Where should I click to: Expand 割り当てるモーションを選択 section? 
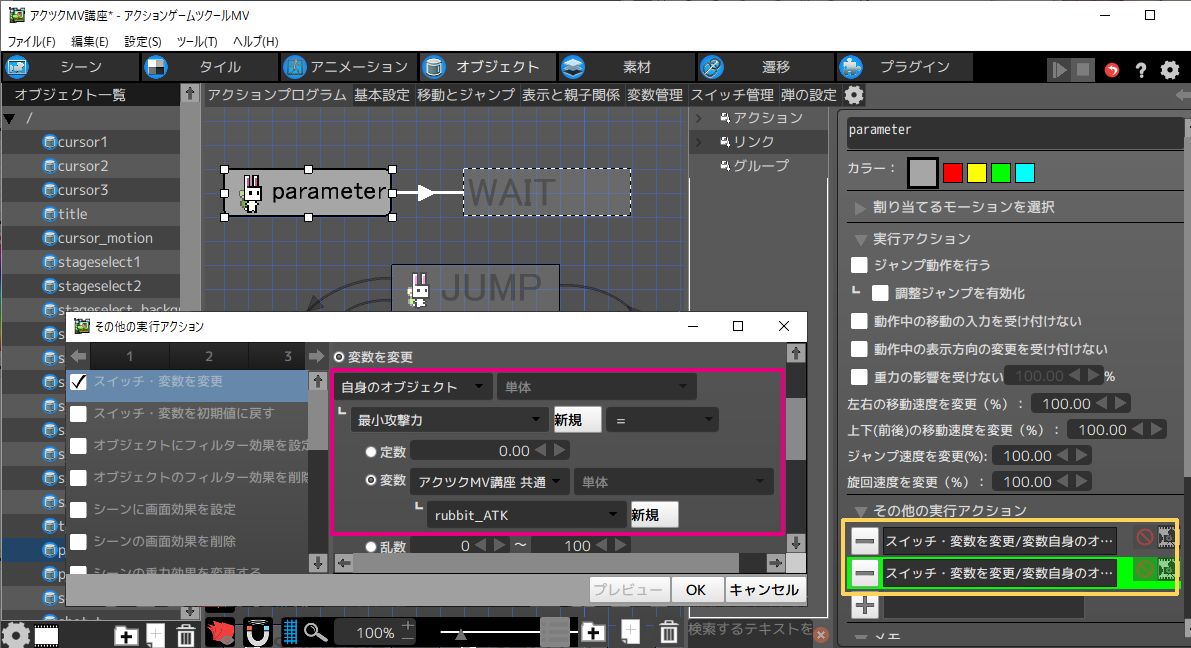[x=860, y=207]
